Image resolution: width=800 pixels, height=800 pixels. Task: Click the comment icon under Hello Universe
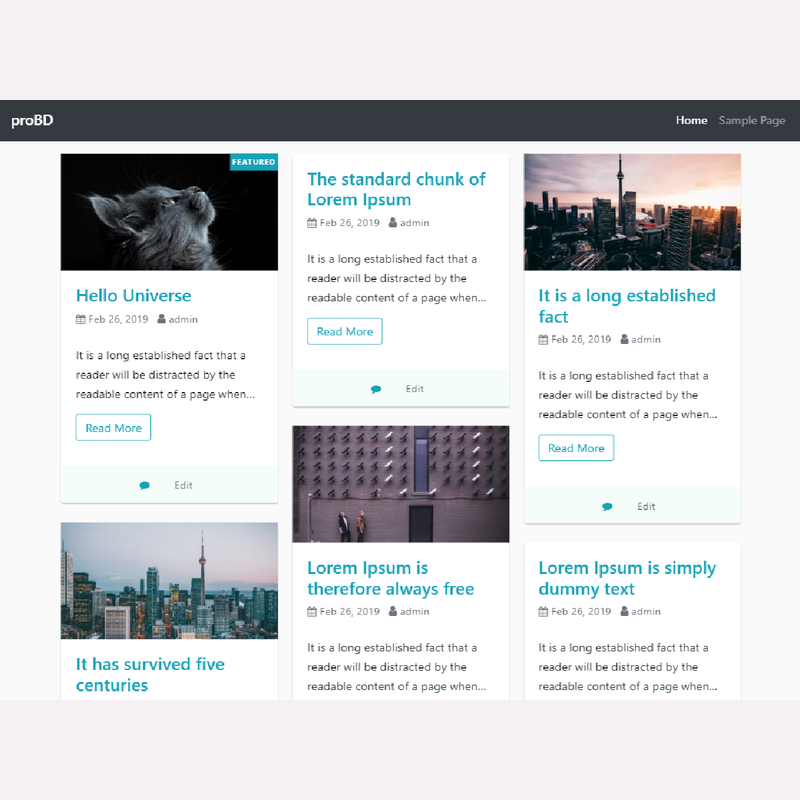[x=145, y=486]
